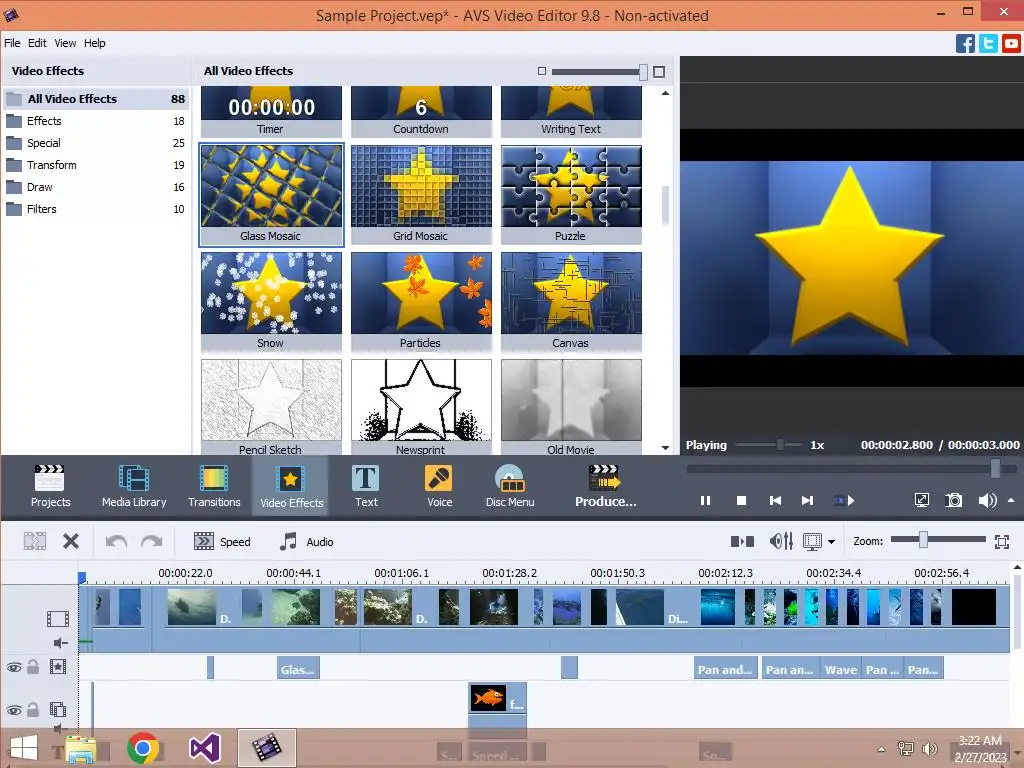Open the File menu
The width and height of the screenshot is (1024, 768).
[12, 43]
